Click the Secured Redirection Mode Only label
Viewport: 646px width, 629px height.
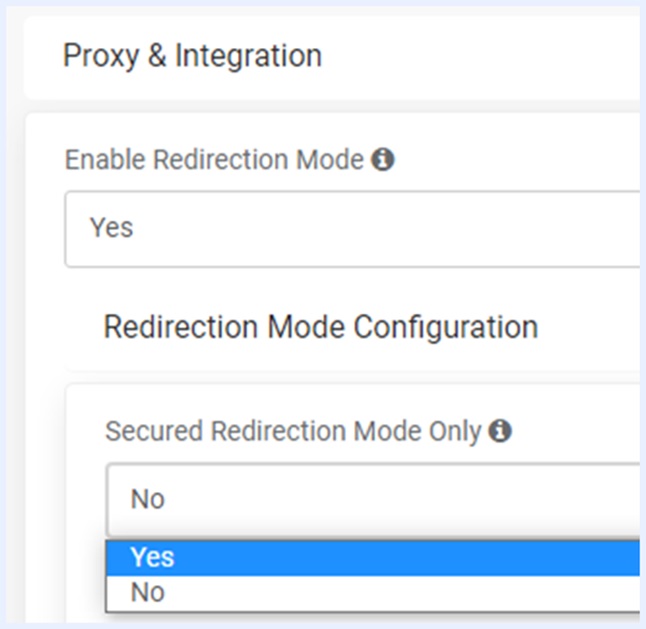(294, 431)
